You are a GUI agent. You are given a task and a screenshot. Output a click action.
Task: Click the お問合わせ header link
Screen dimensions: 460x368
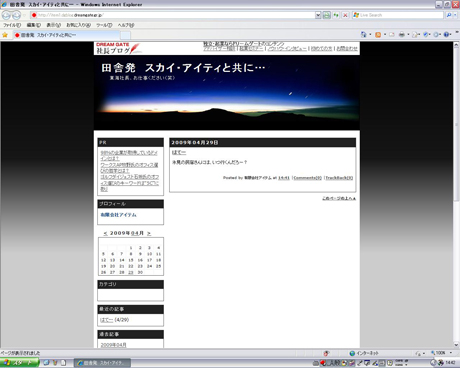click(347, 48)
